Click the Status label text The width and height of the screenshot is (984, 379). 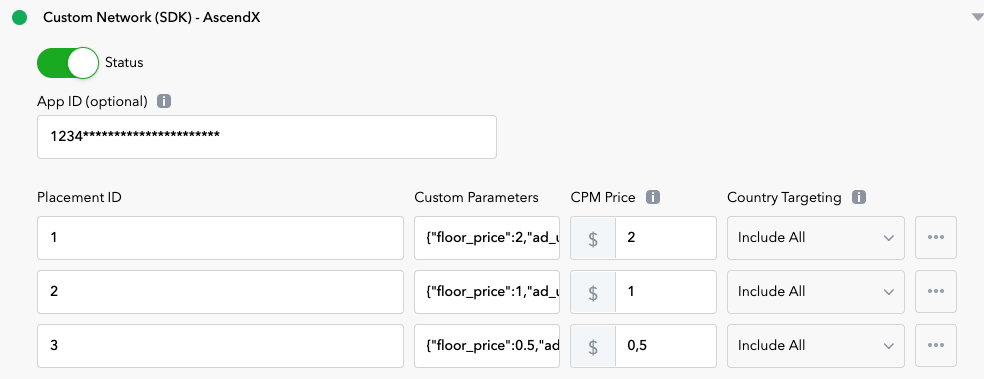[x=124, y=63]
